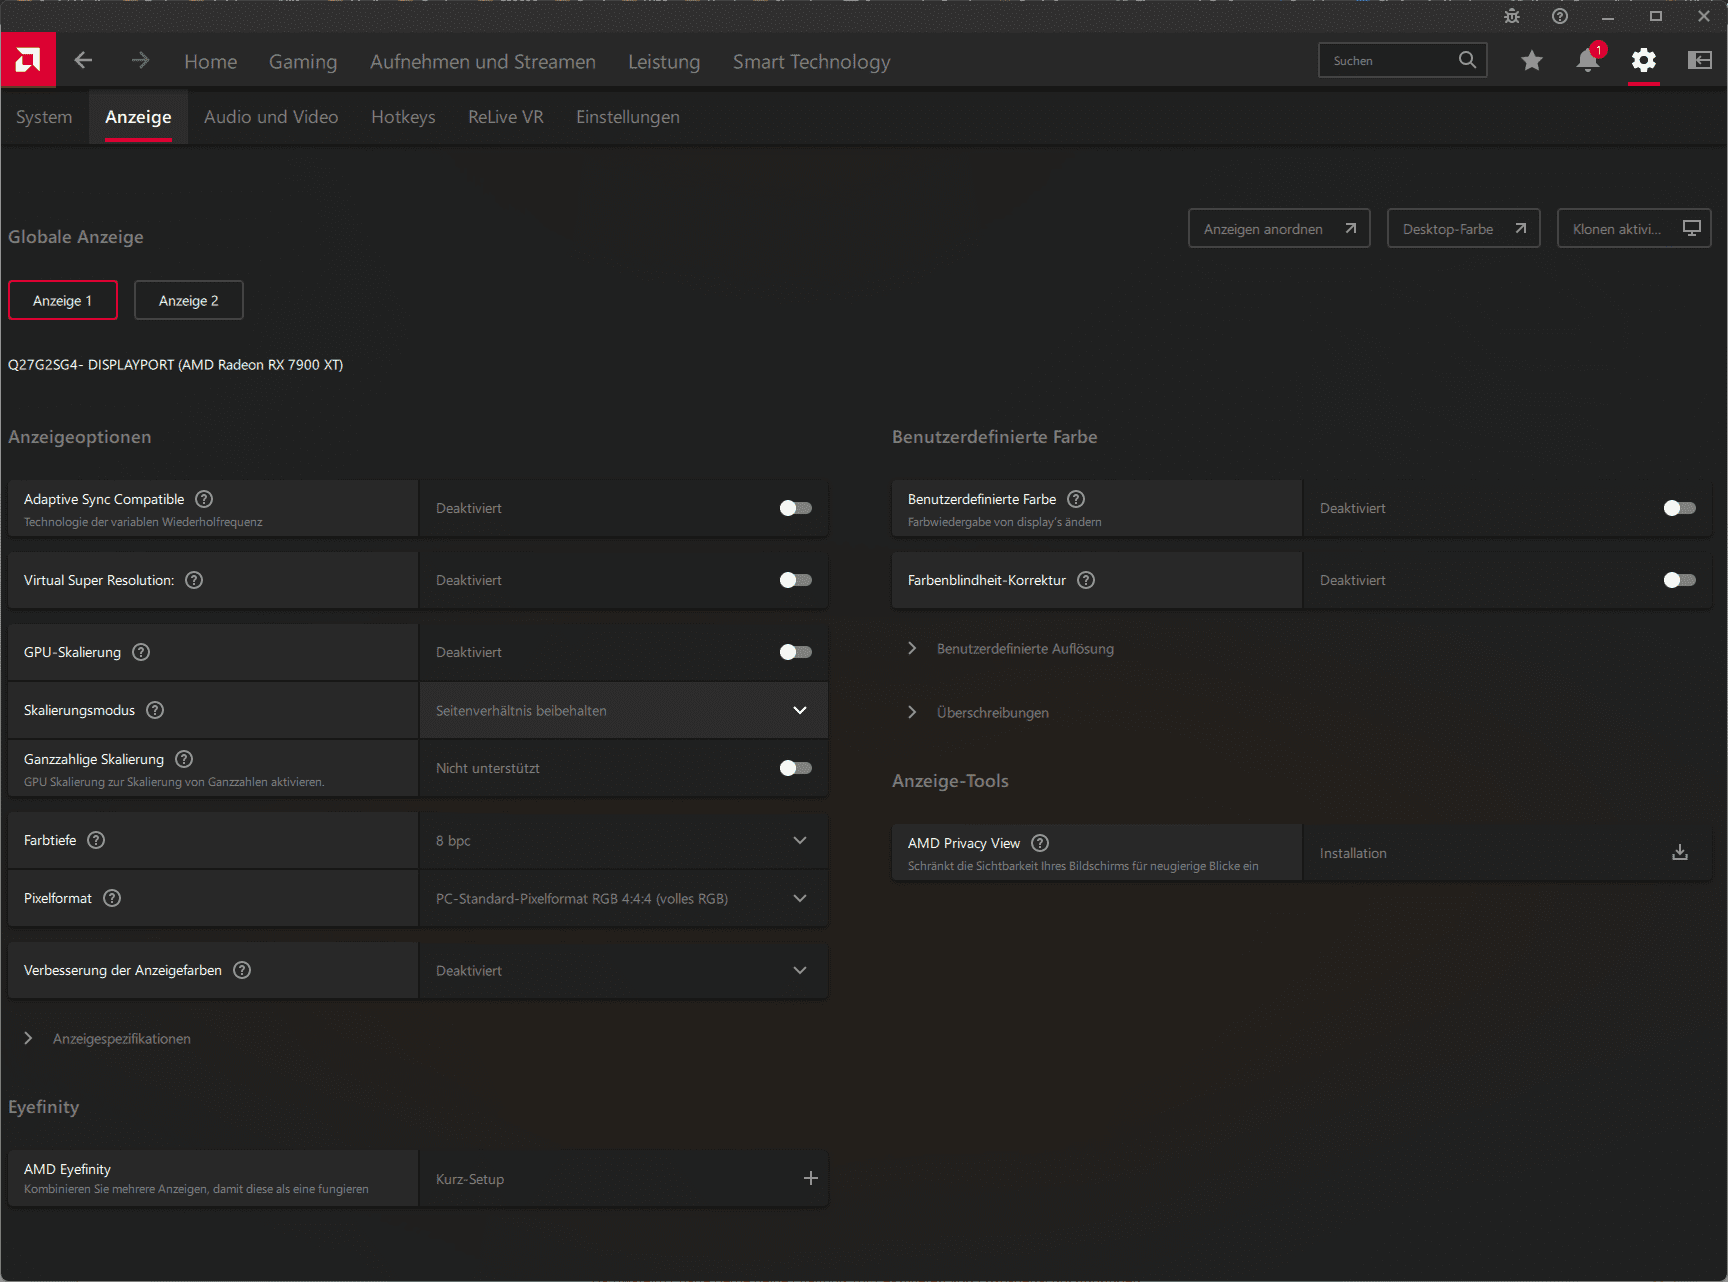Select Anzeige 1 button
This screenshot has width=1728, height=1282.
[63, 300]
